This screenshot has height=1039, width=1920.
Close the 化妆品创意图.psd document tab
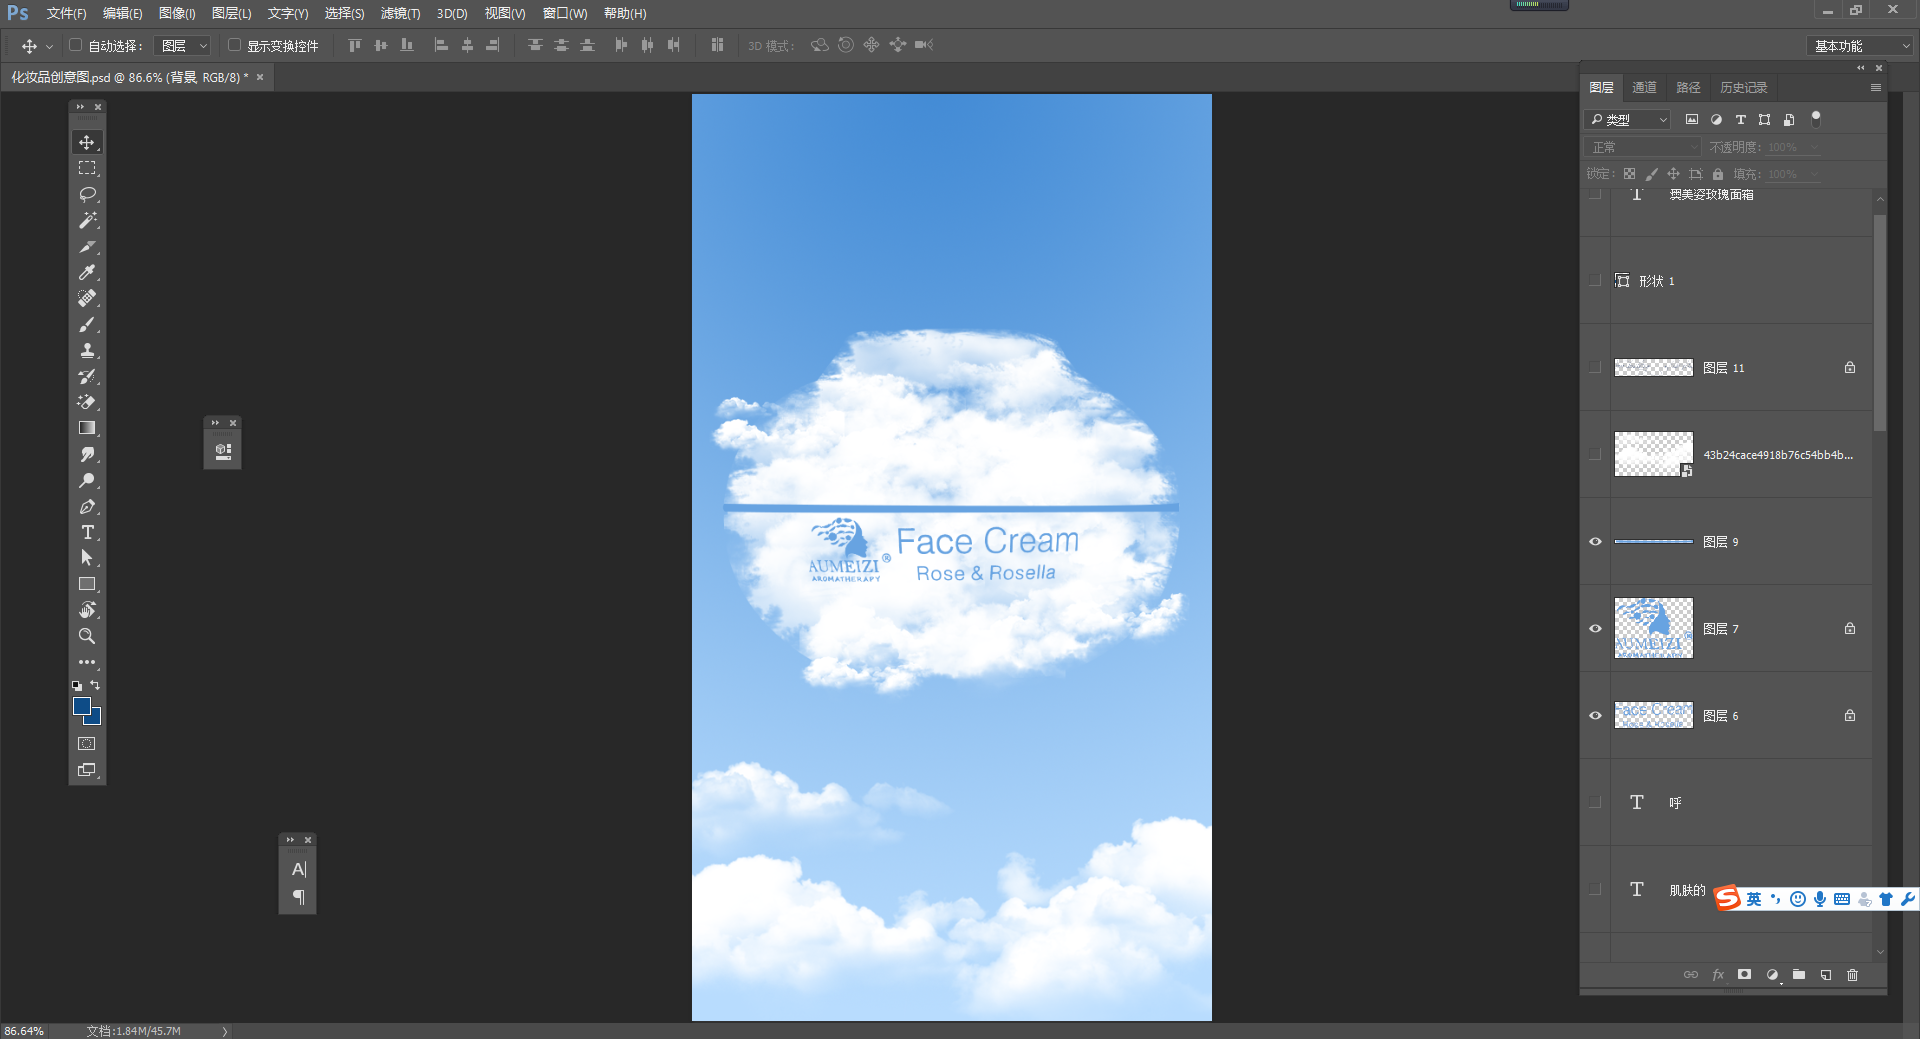pos(260,77)
